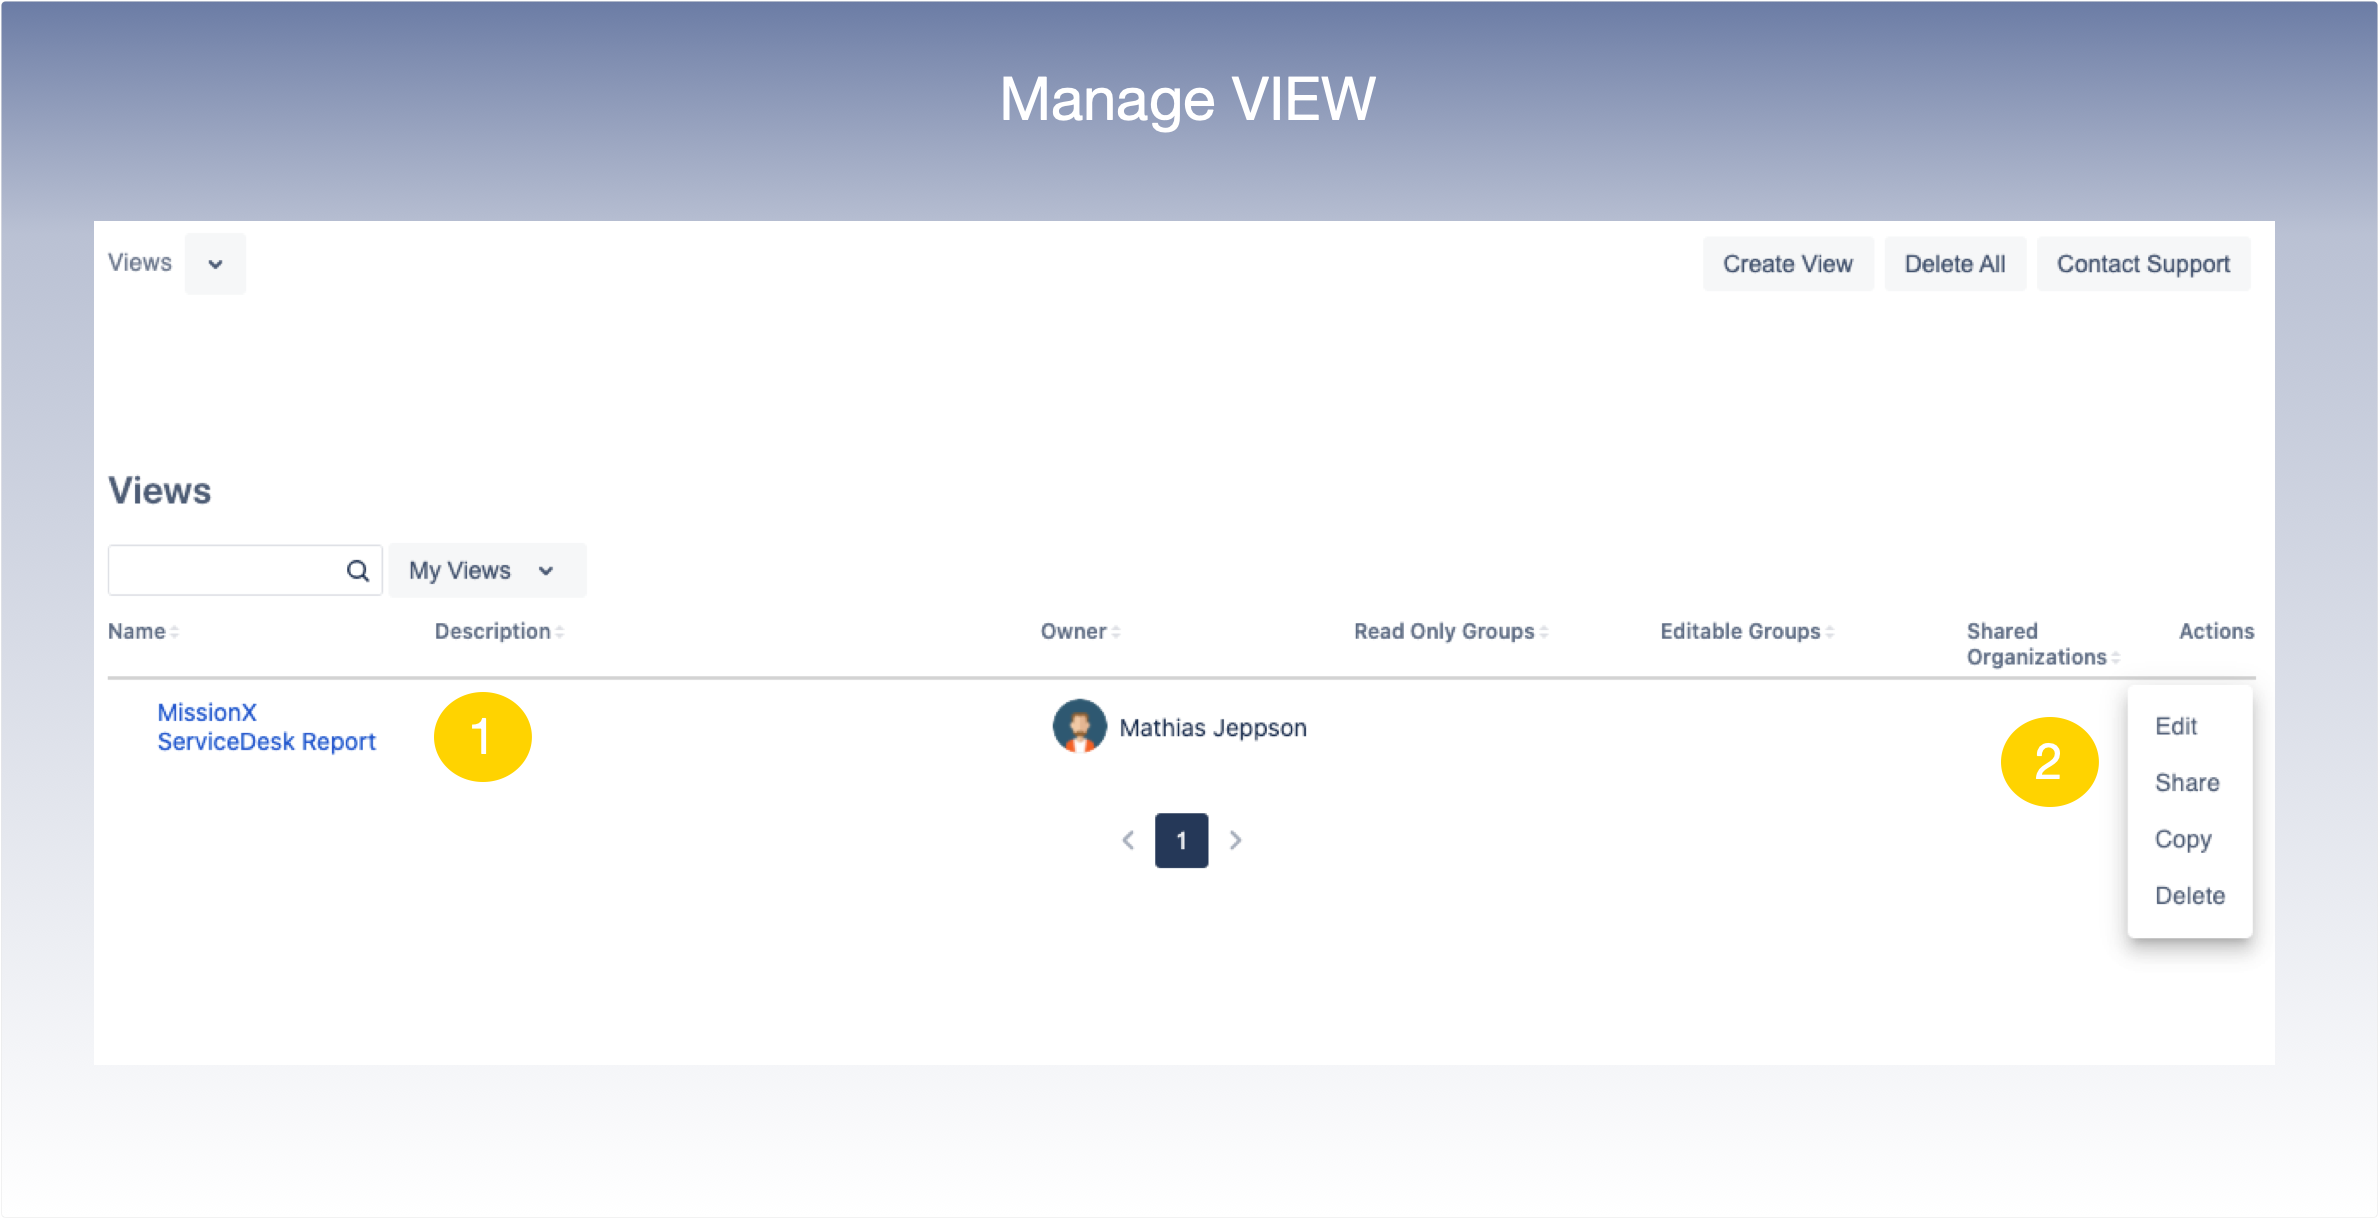
Task: Sort the Read Only Groups column
Action: [x=1545, y=631]
